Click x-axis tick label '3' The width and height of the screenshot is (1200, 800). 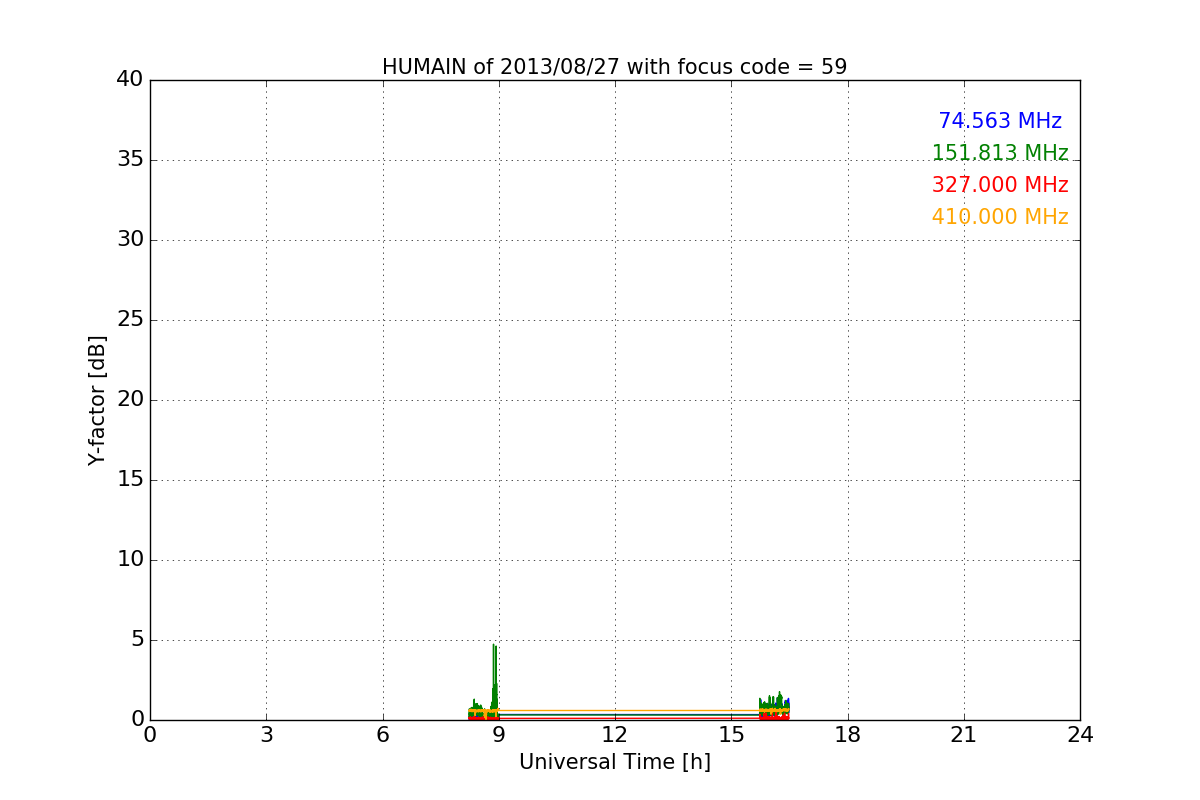(266, 735)
